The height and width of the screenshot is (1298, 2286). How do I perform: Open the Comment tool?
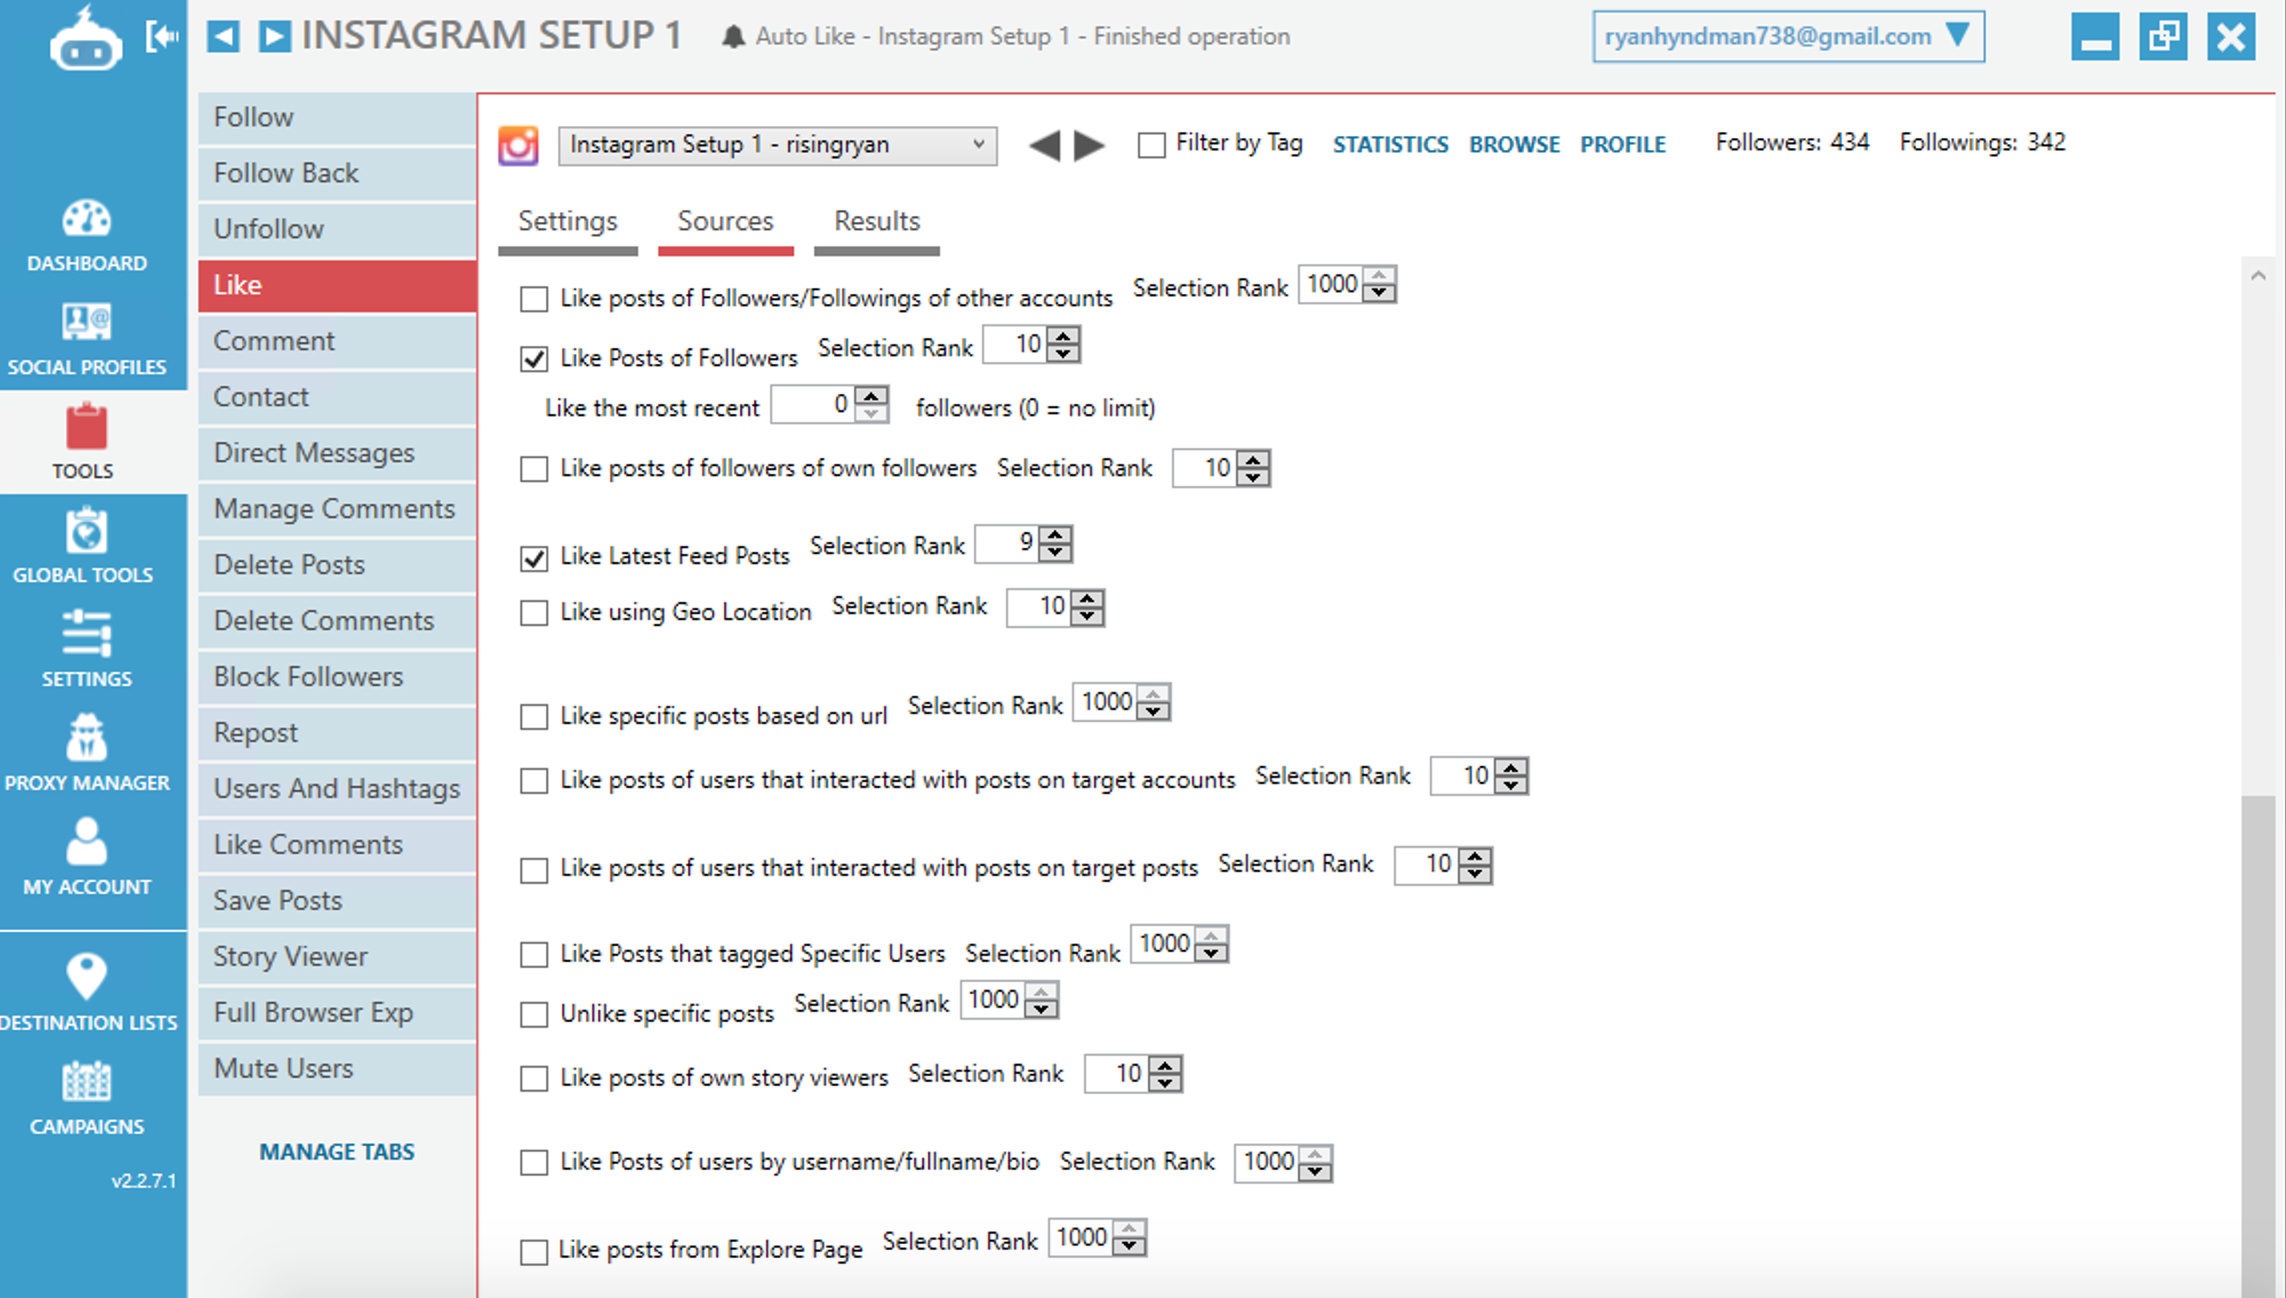tap(337, 342)
